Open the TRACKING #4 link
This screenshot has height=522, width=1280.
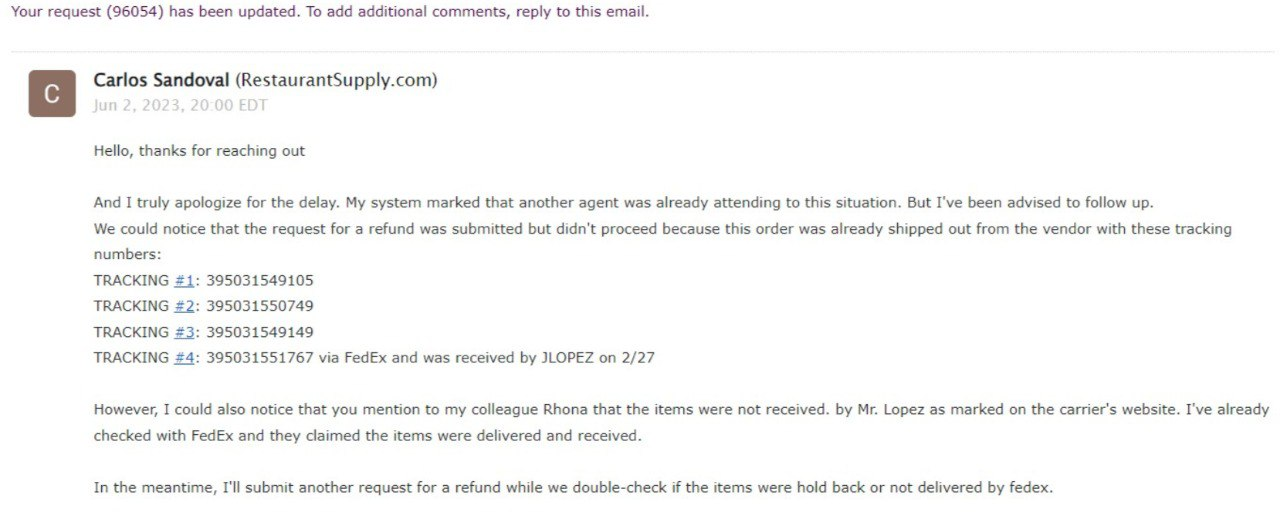pyautogui.click(x=184, y=357)
